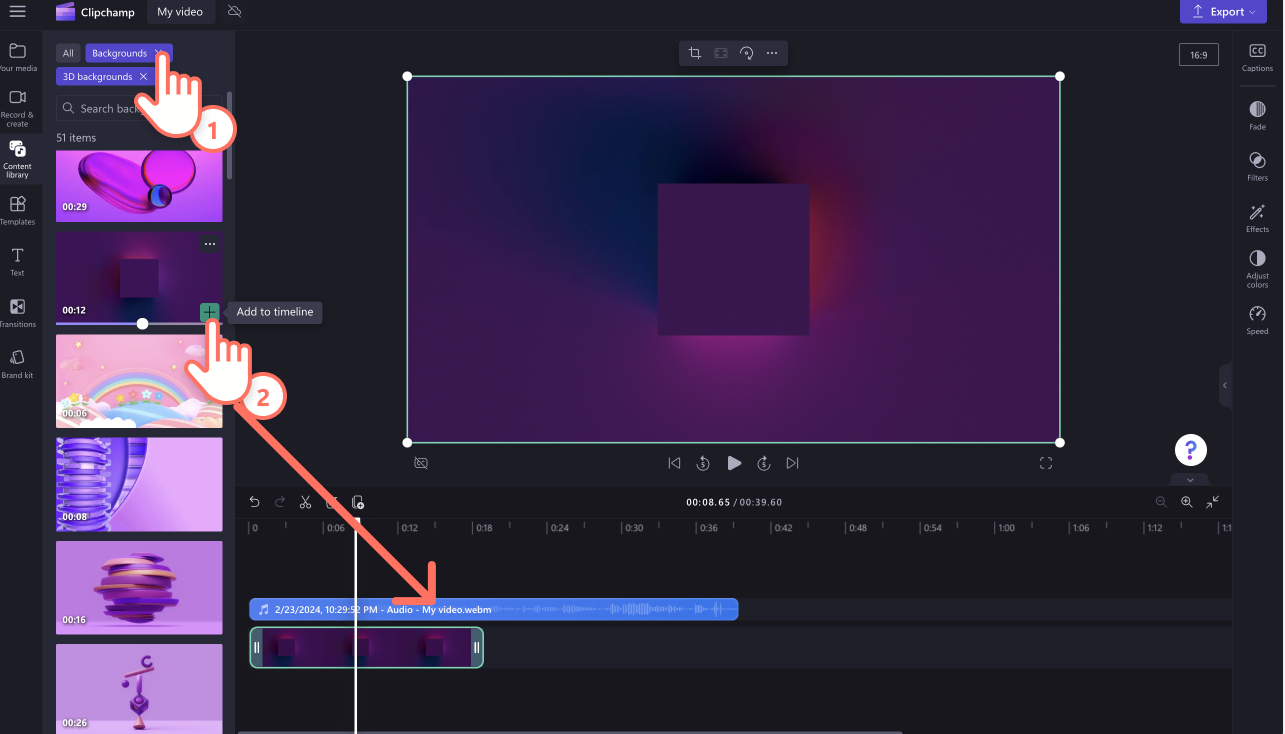Image resolution: width=1285 pixels, height=734 pixels.
Task: Split the clip using the scissors icon
Action: point(306,502)
